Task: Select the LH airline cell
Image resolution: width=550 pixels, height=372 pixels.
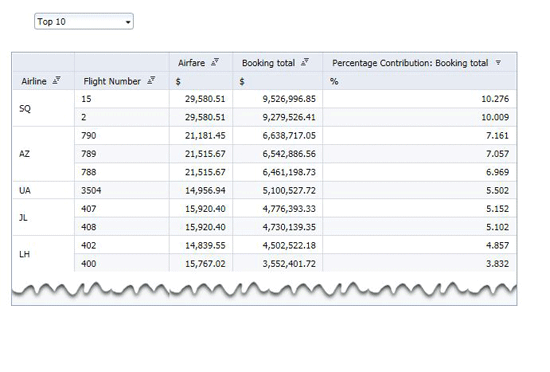Action: [43, 254]
